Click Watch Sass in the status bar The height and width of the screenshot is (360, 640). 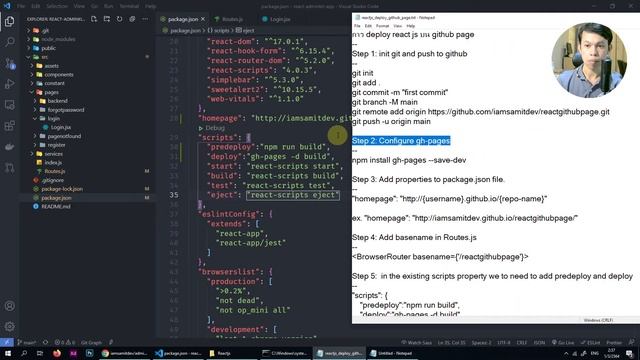pyautogui.click(x=417, y=342)
